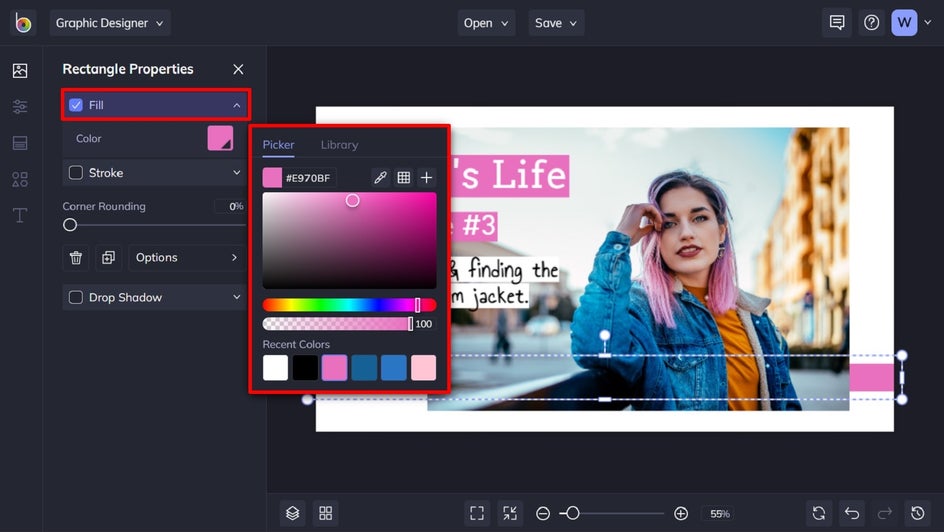The height and width of the screenshot is (532, 944).
Task: Click the saturation gradient picker area
Action: [x=349, y=241]
